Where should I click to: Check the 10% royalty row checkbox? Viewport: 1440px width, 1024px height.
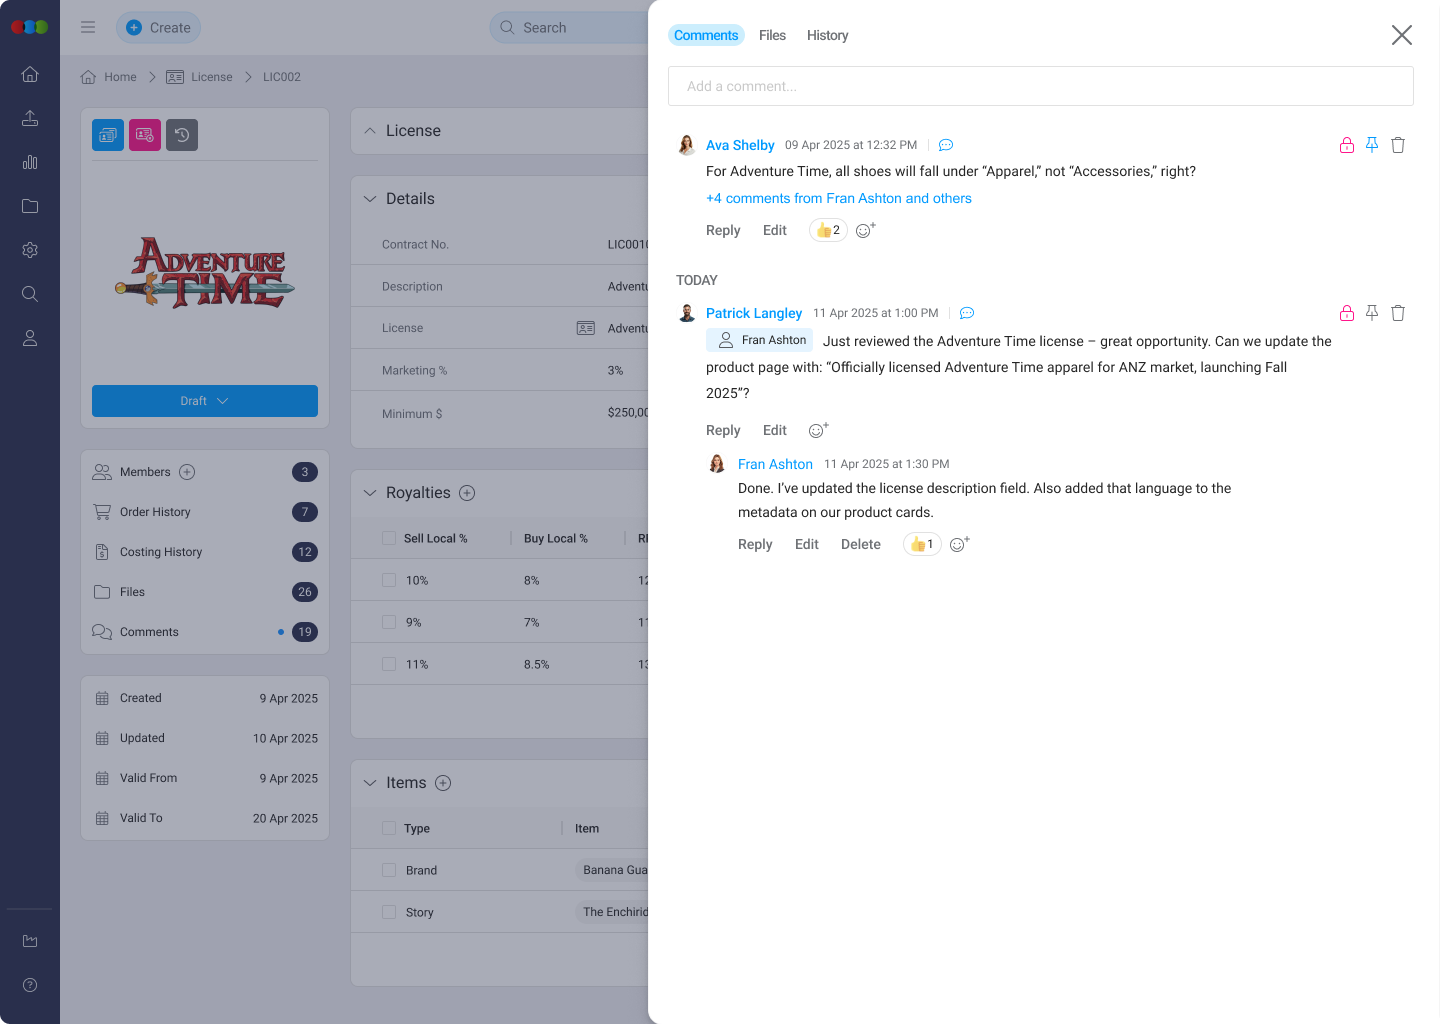click(389, 580)
